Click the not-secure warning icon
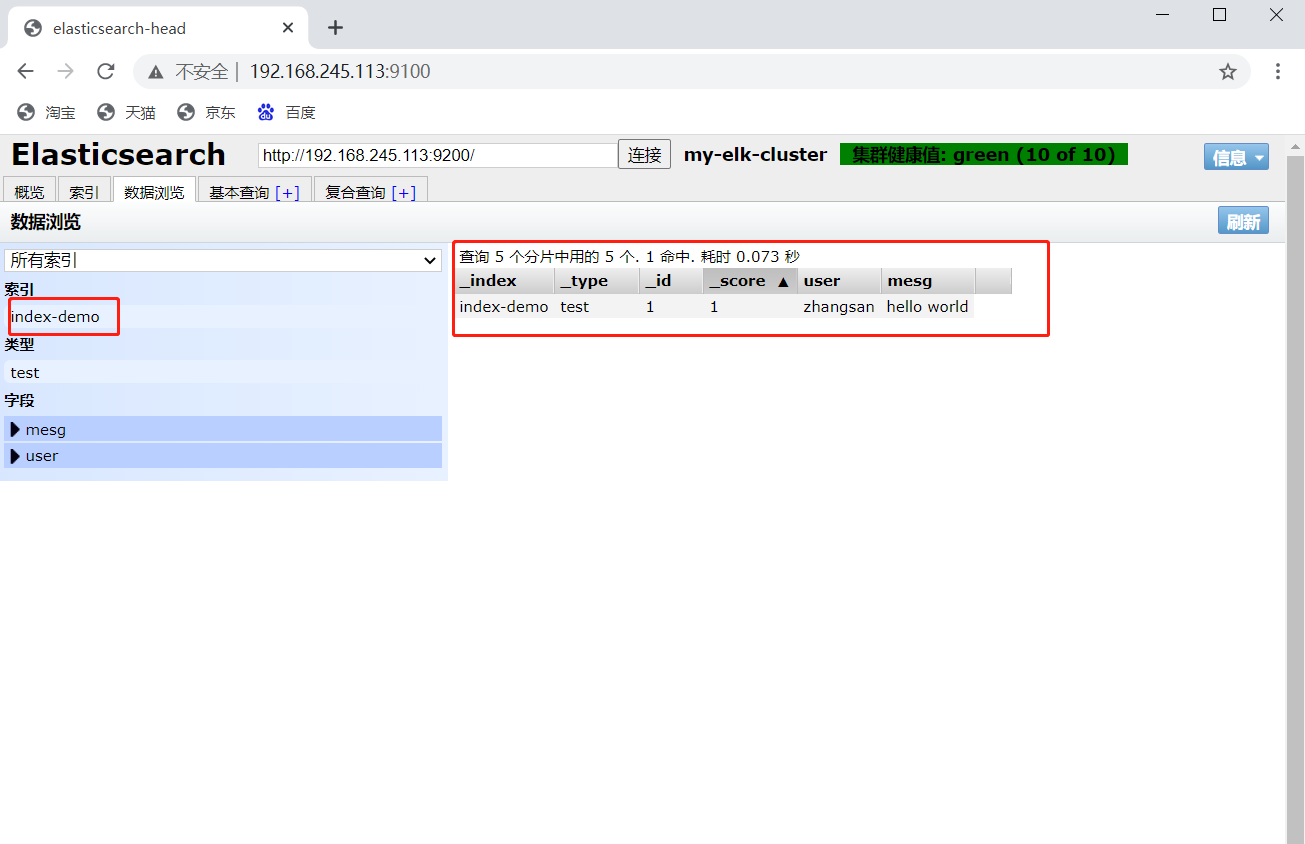1305x844 pixels. [x=156, y=72]
